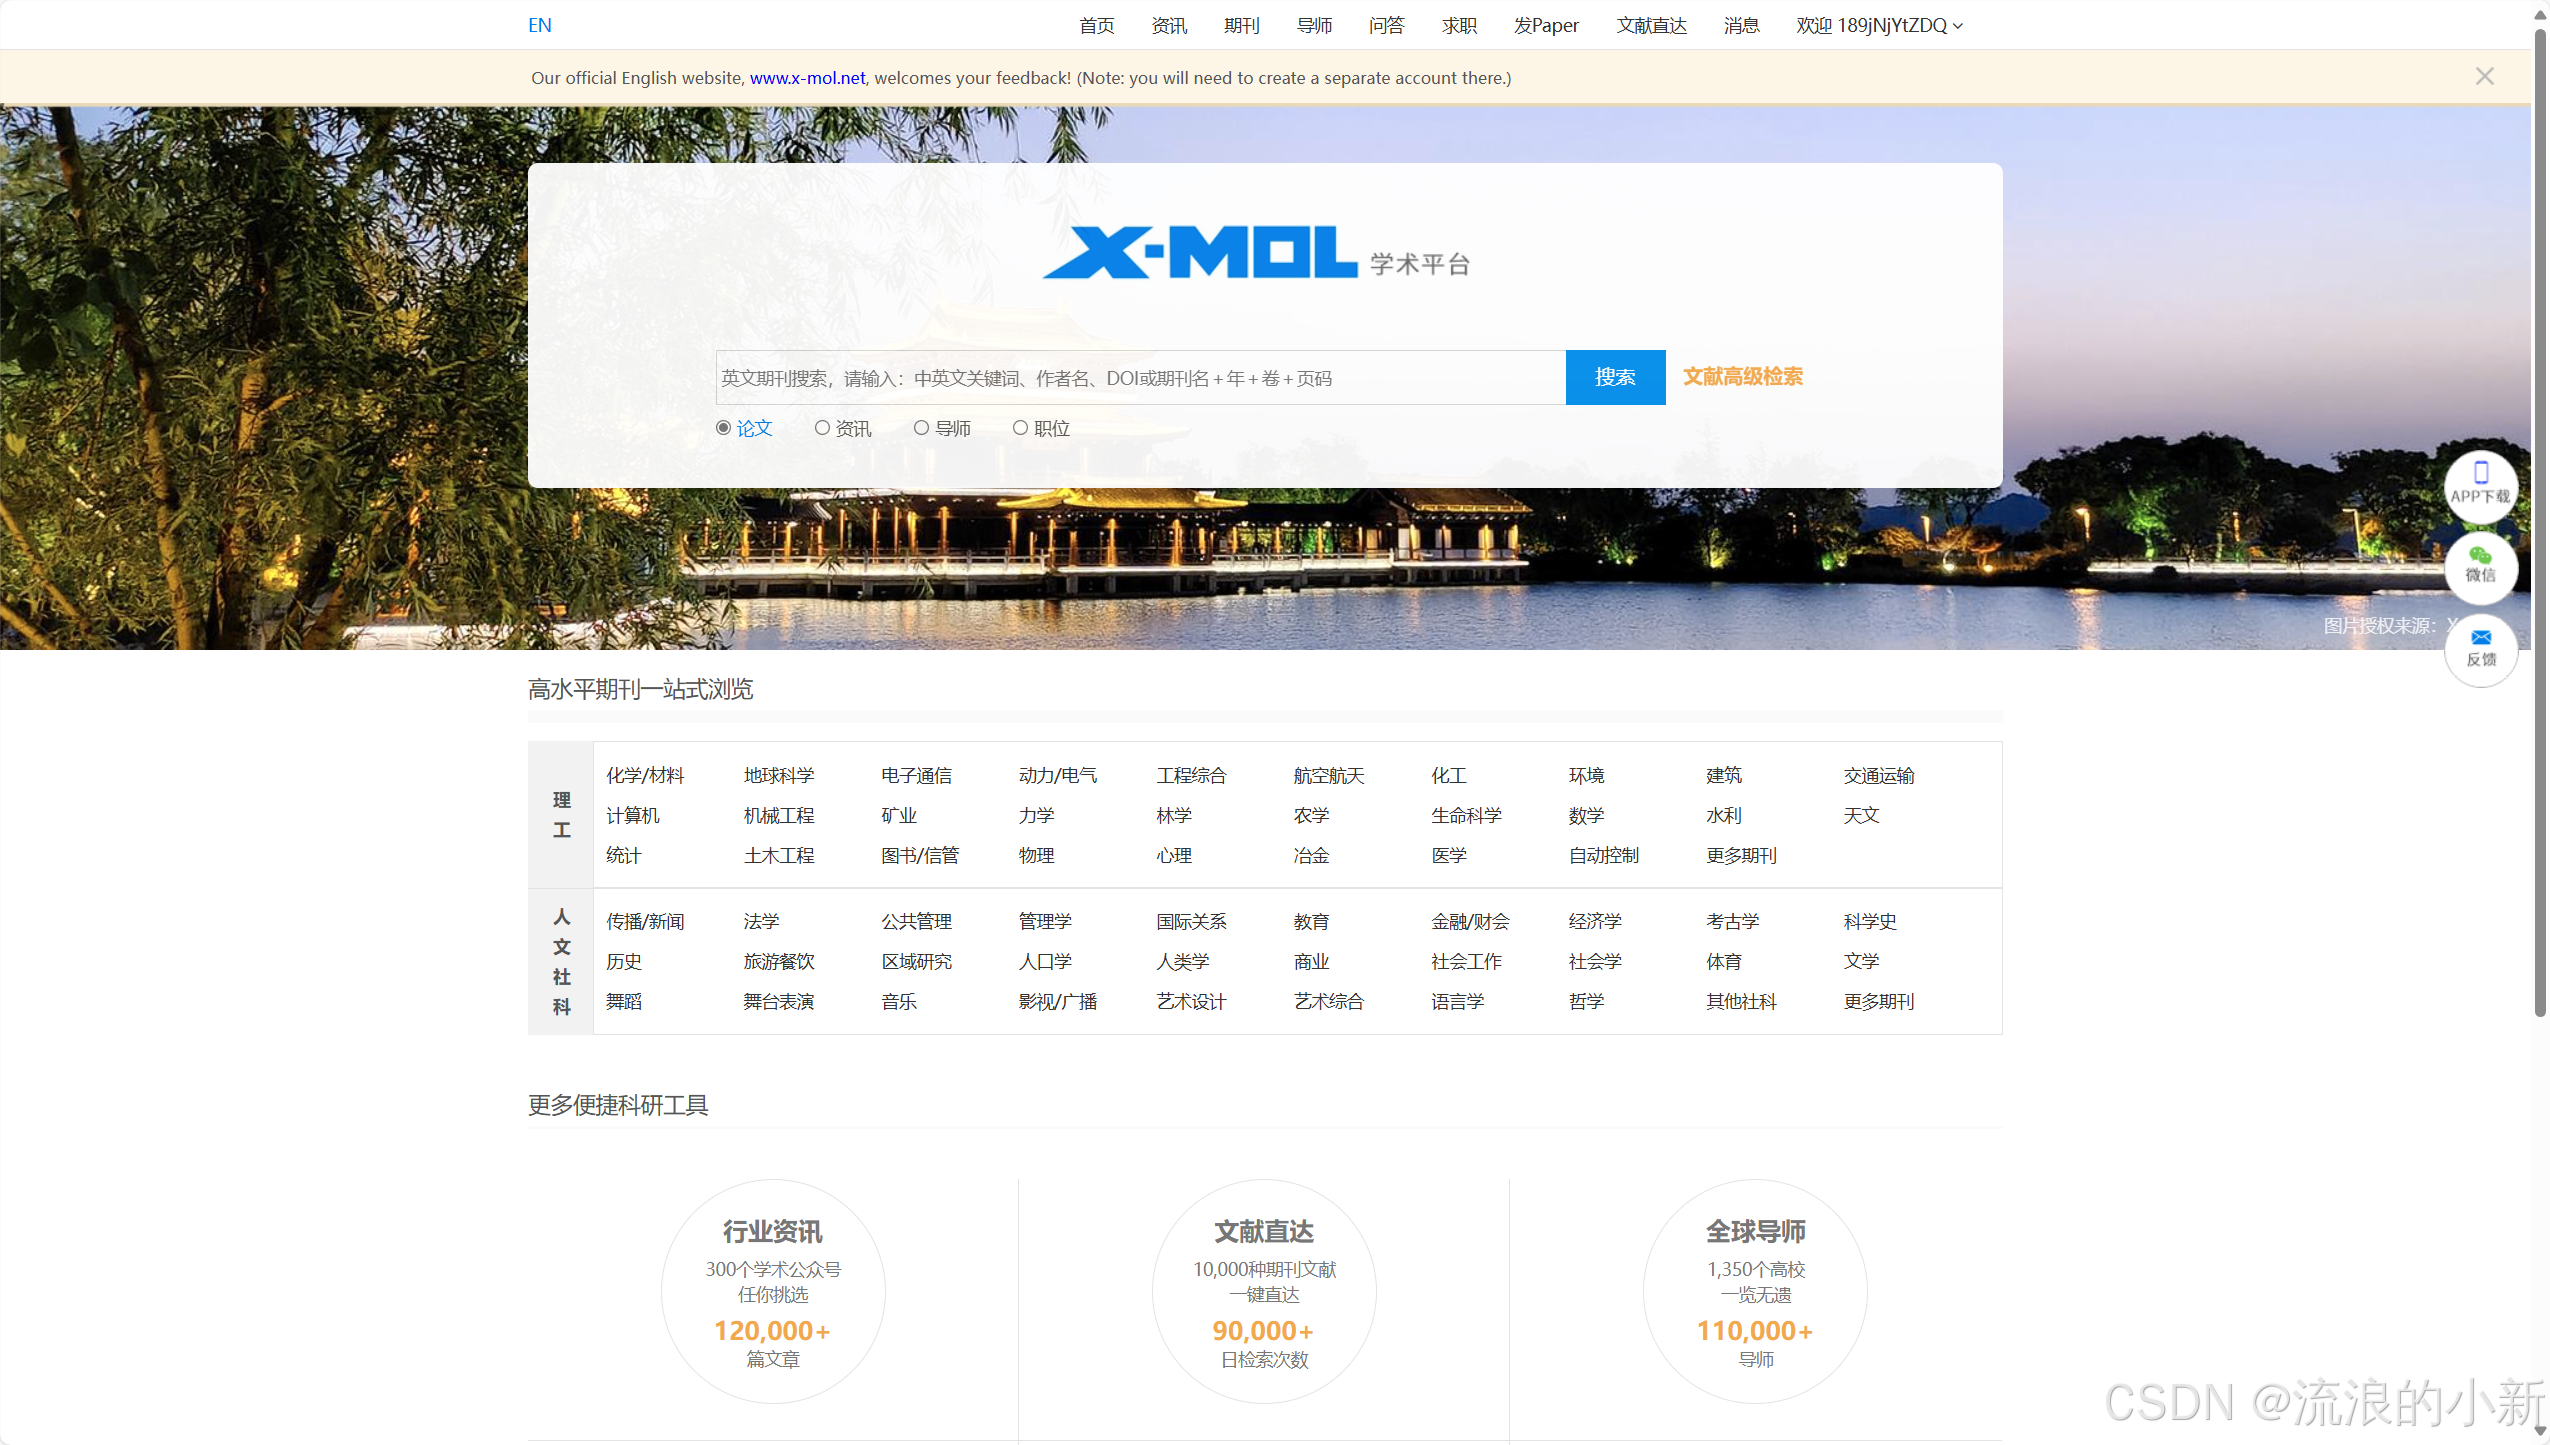Choose the 导师 radio button
Image resolution: width=2550 pixels, height=1445 pixels.
click(921, 428)
